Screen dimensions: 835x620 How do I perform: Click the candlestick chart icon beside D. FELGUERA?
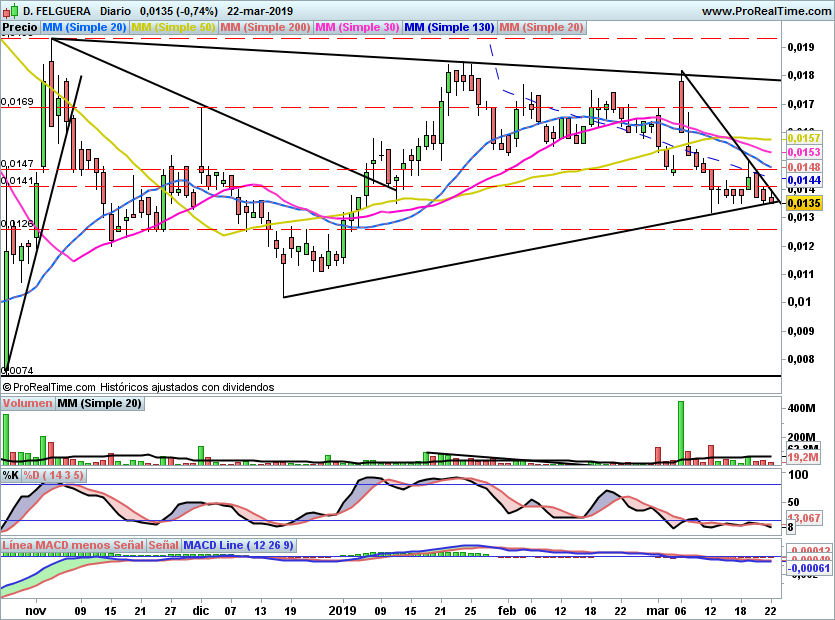click(10, 11)
